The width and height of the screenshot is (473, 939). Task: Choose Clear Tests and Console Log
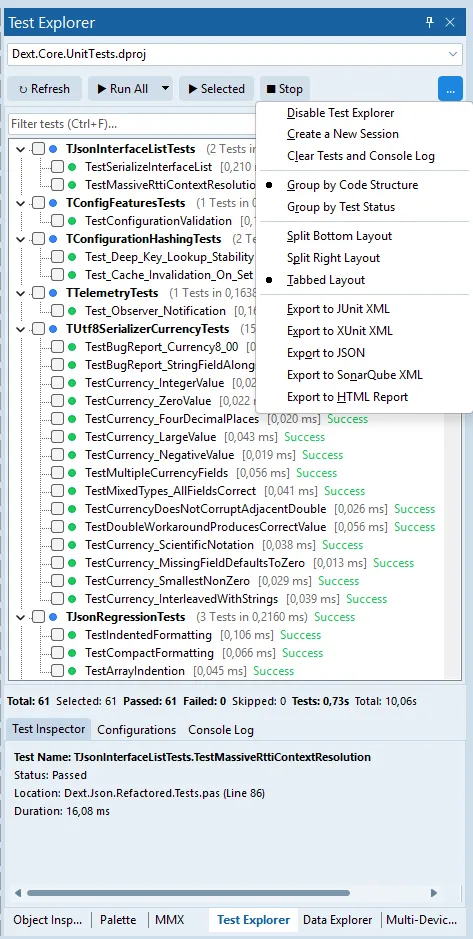tap(360, 156)
